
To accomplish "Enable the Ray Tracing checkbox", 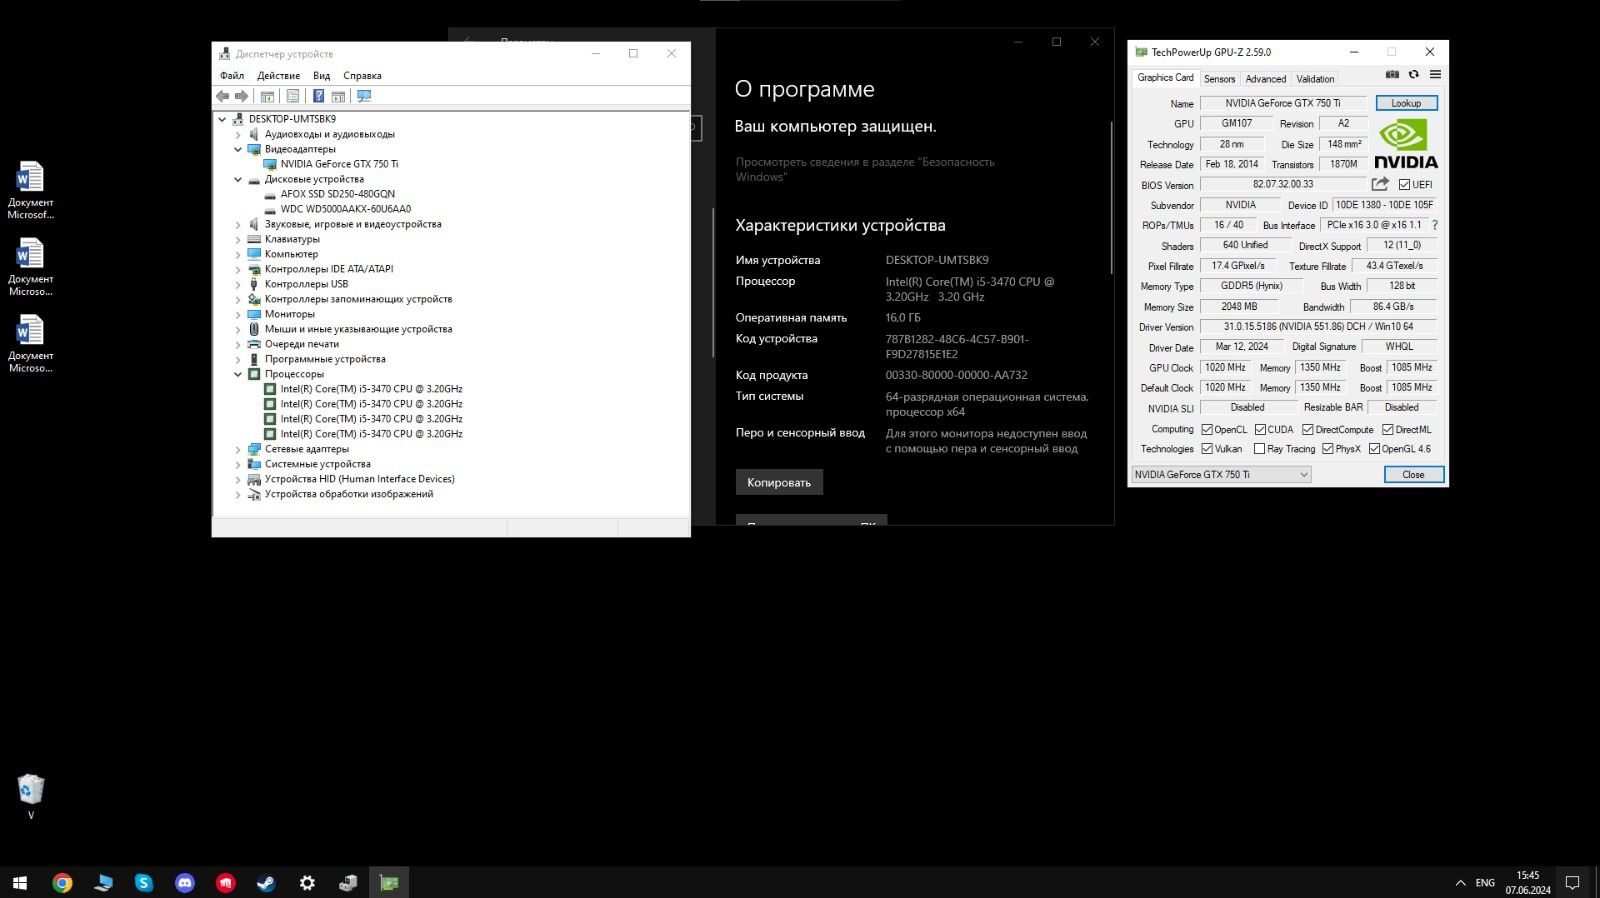I will point(1260,449).
